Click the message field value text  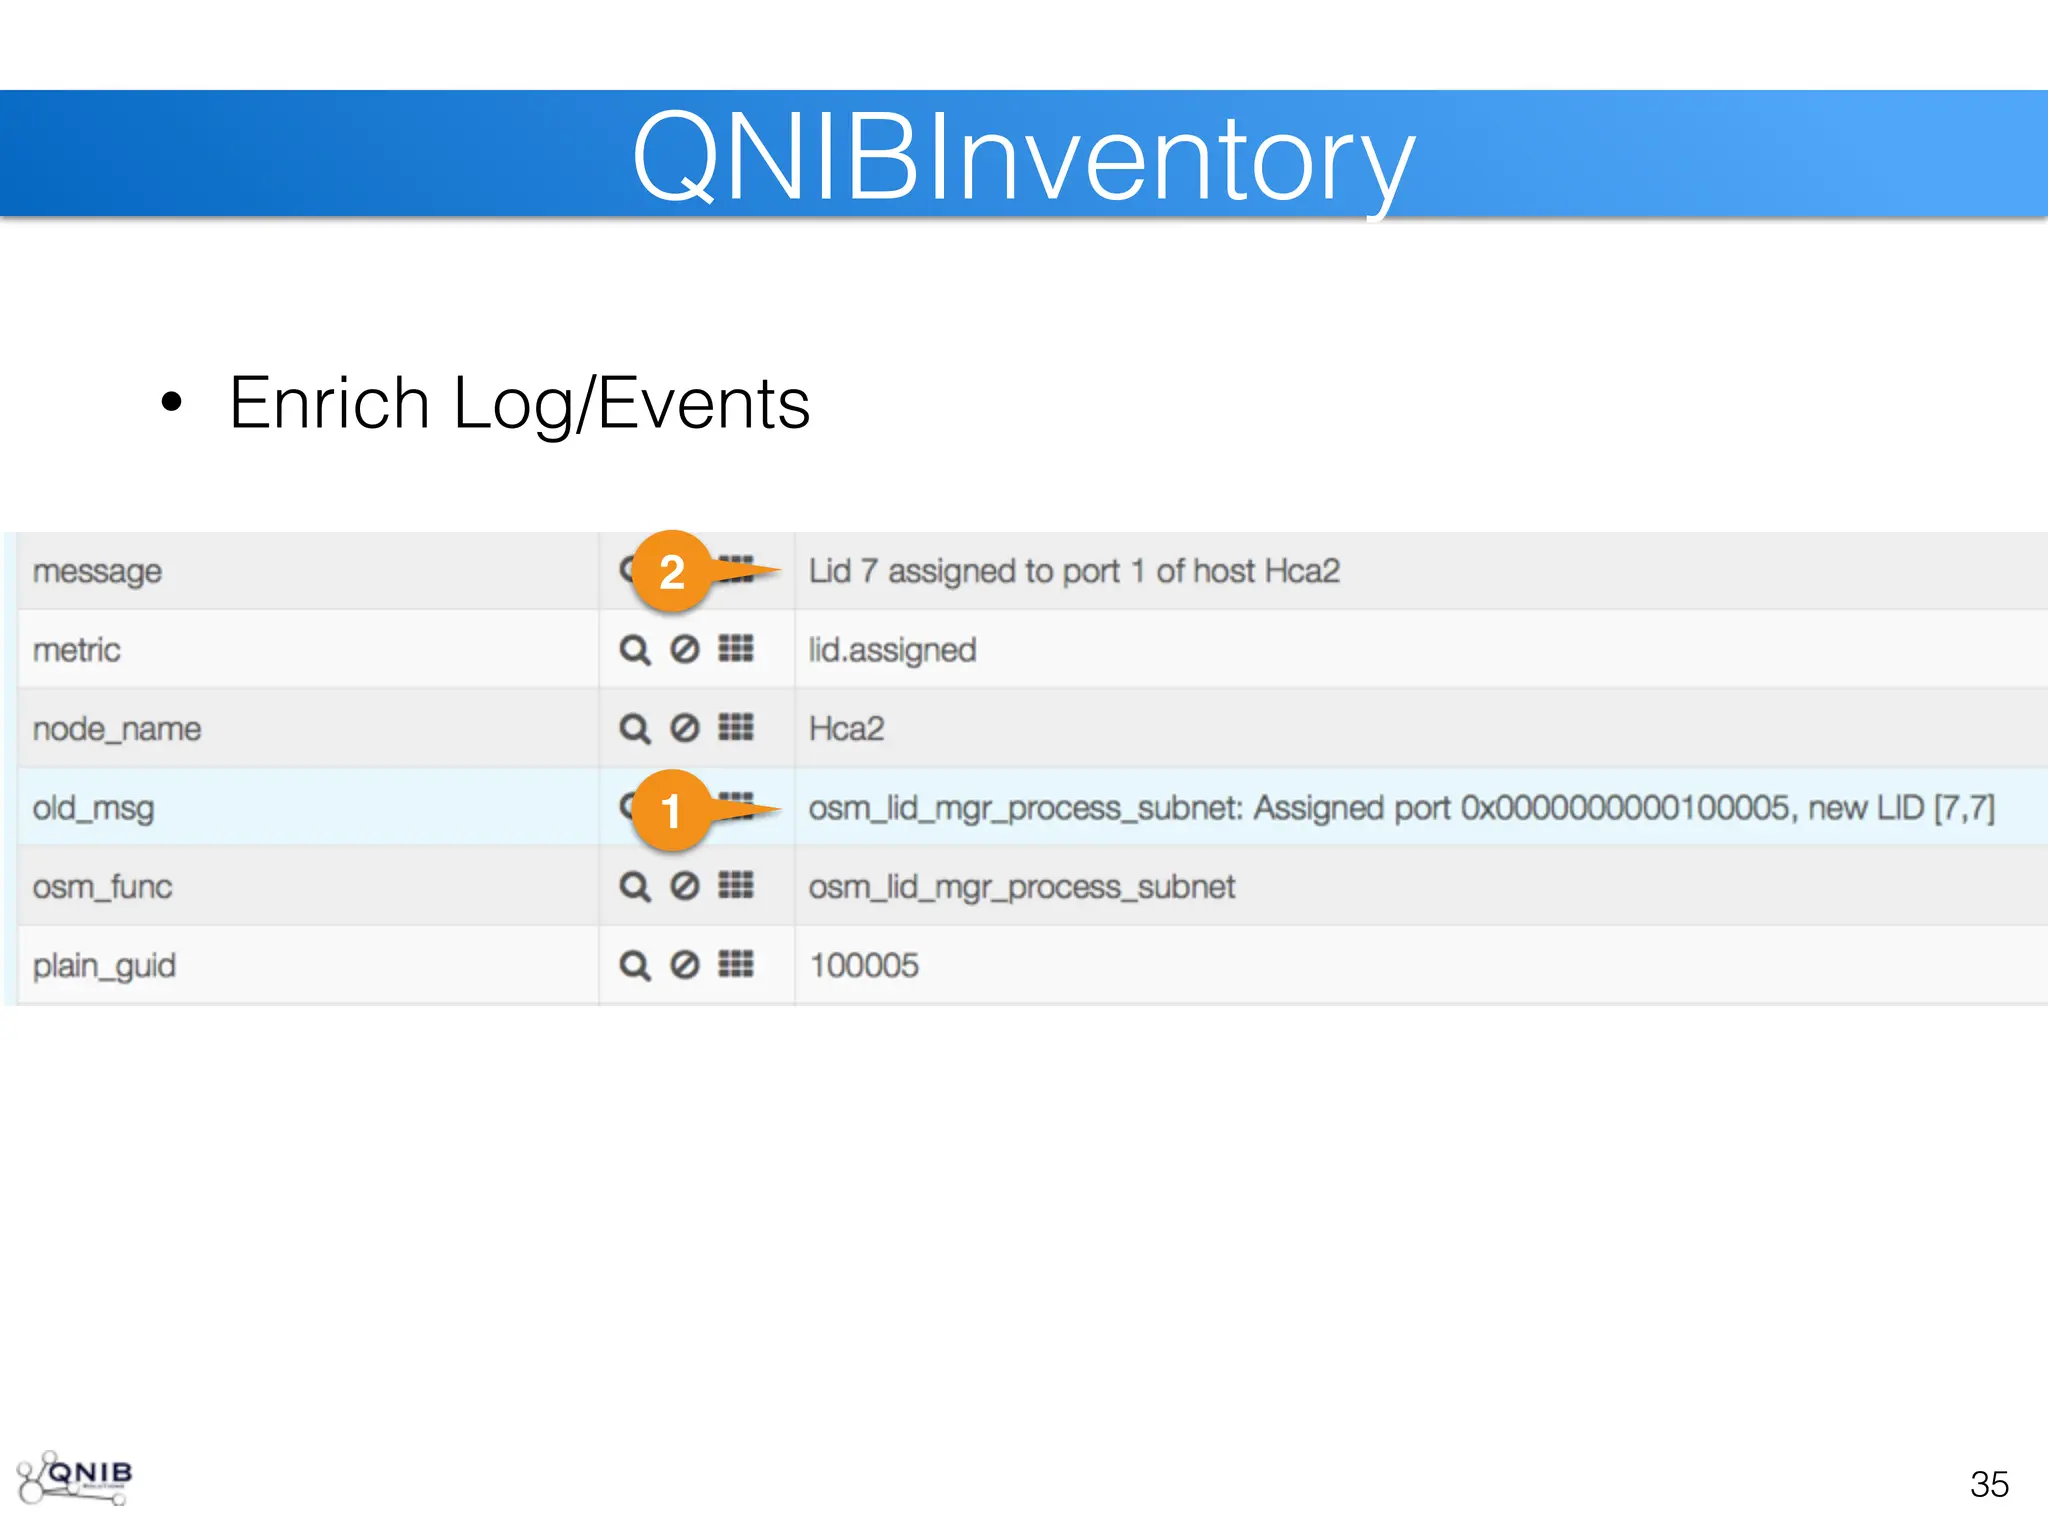1073,571
